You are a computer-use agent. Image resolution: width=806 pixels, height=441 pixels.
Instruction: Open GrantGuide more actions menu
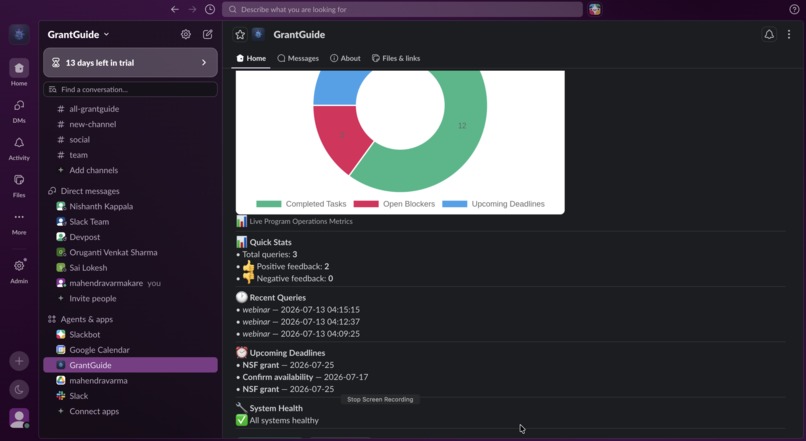(789, 34)
